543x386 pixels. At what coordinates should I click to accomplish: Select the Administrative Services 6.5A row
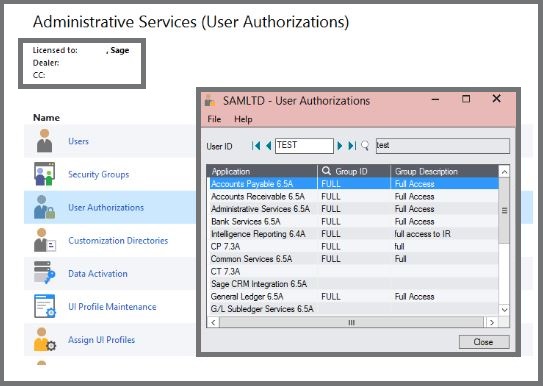click(353, 209)
